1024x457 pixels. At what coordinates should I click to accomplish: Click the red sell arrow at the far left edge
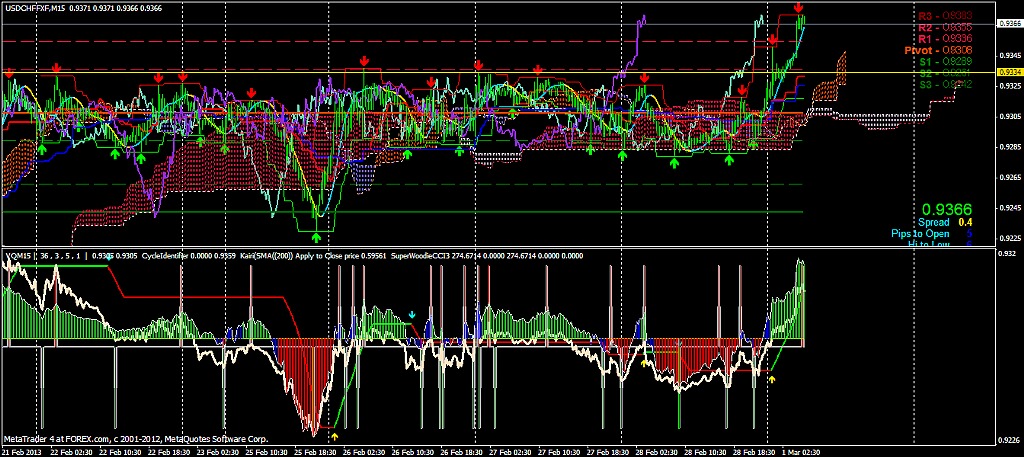tap(9, 73)
